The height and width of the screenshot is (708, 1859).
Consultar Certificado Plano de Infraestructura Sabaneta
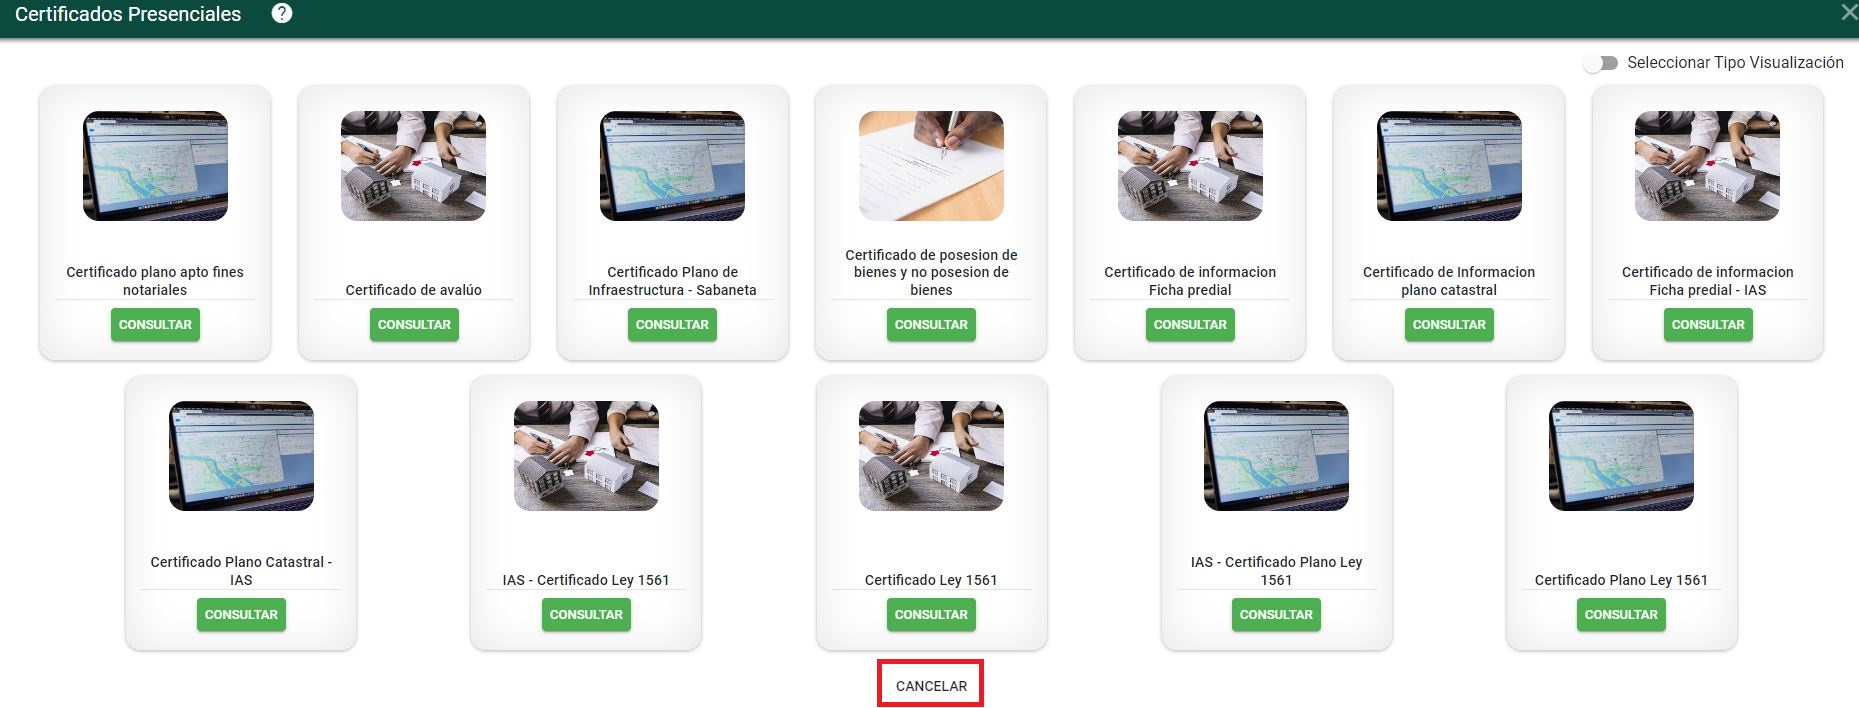click(x=672, y=324)
